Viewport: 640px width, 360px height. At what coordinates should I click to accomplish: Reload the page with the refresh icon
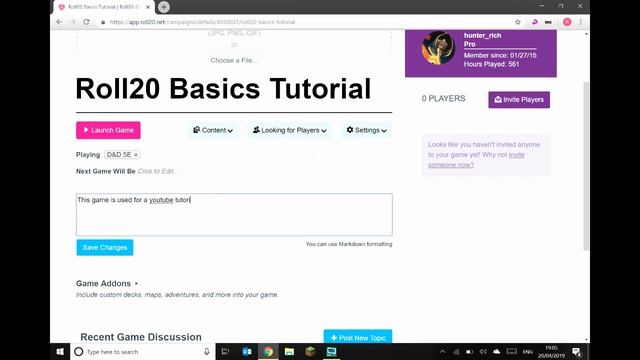pyautogui.click(x=86, y=22)
